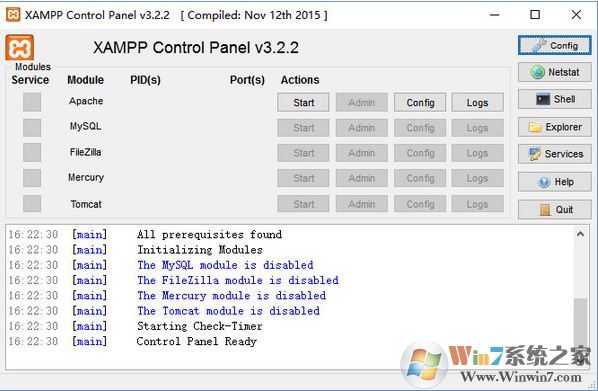Open FileZilla Admin button
Viewport: 598px width, 391px height.
(x=362, y=153)
